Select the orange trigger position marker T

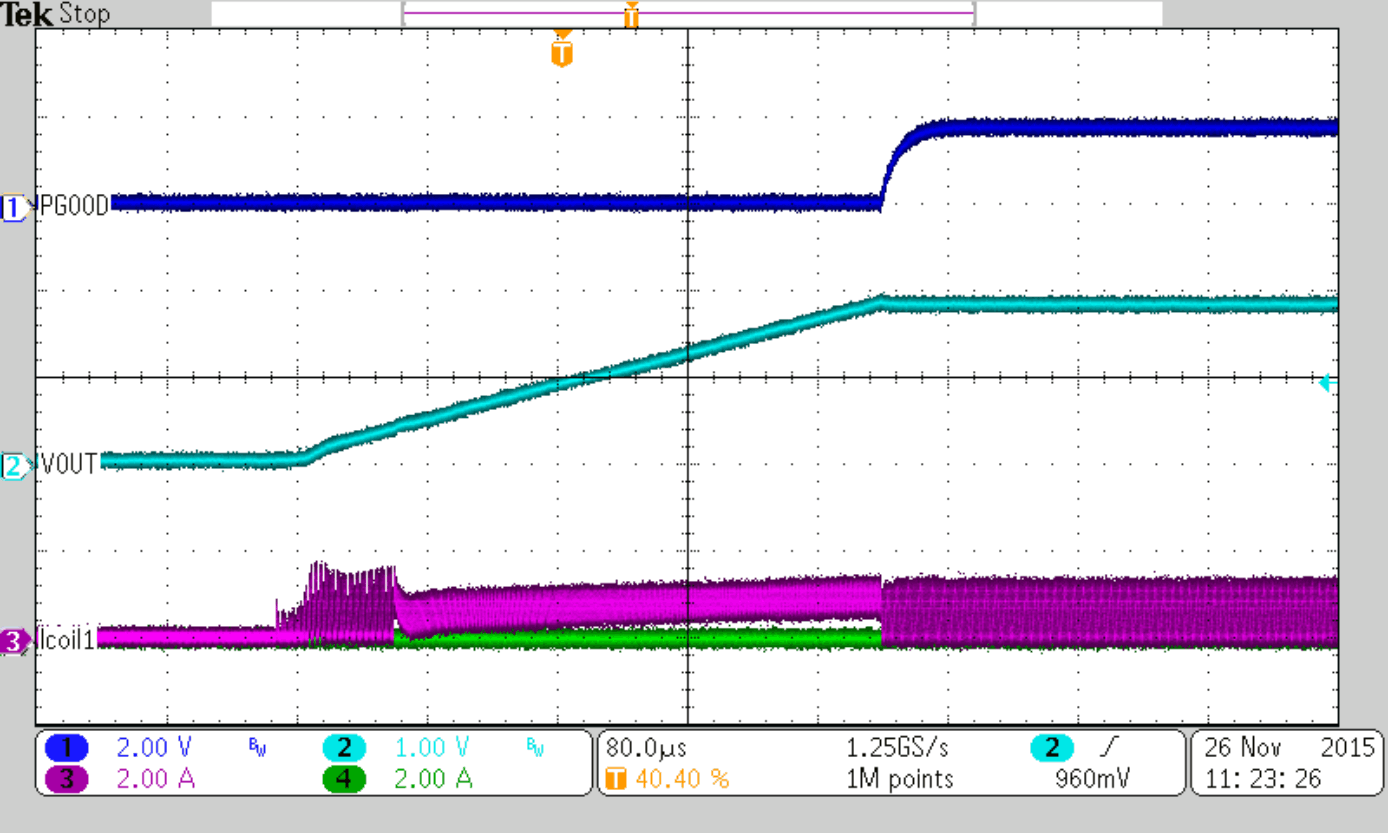coord(563,51)
